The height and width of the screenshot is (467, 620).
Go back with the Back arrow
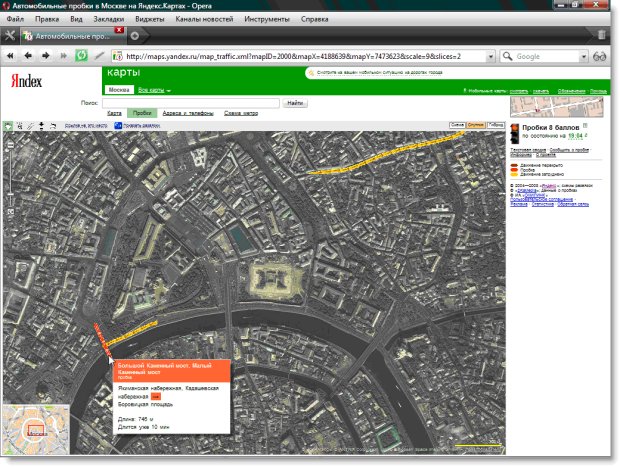coord(28,56)
